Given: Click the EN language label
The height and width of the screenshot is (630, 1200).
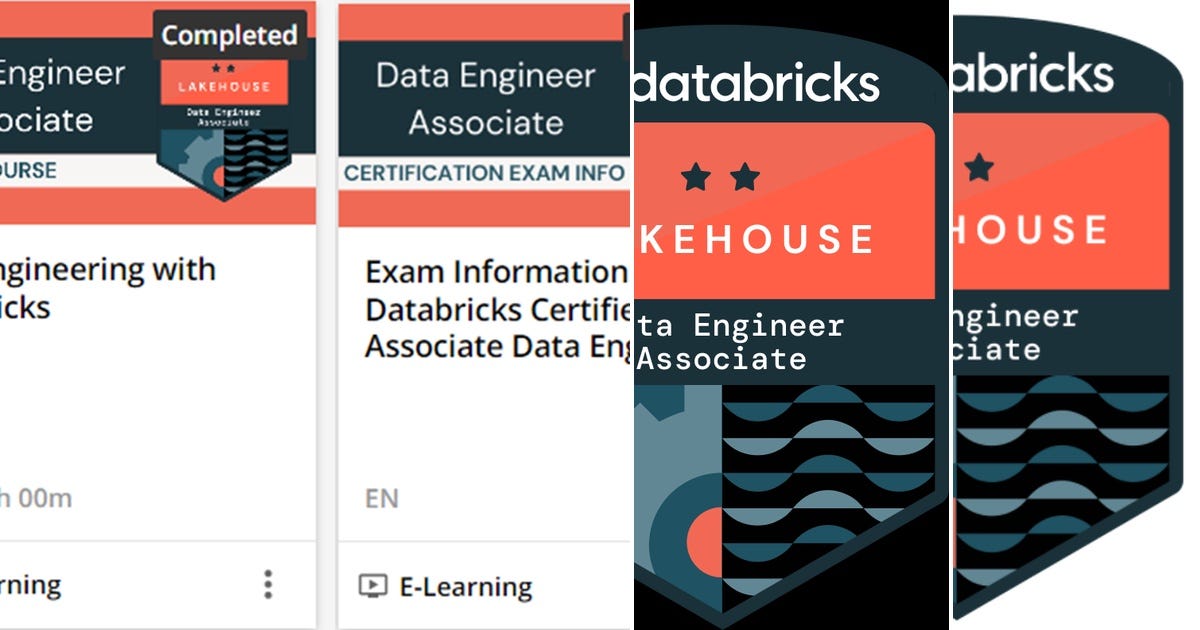Looking at the screenshot, I should click(382, 497).
